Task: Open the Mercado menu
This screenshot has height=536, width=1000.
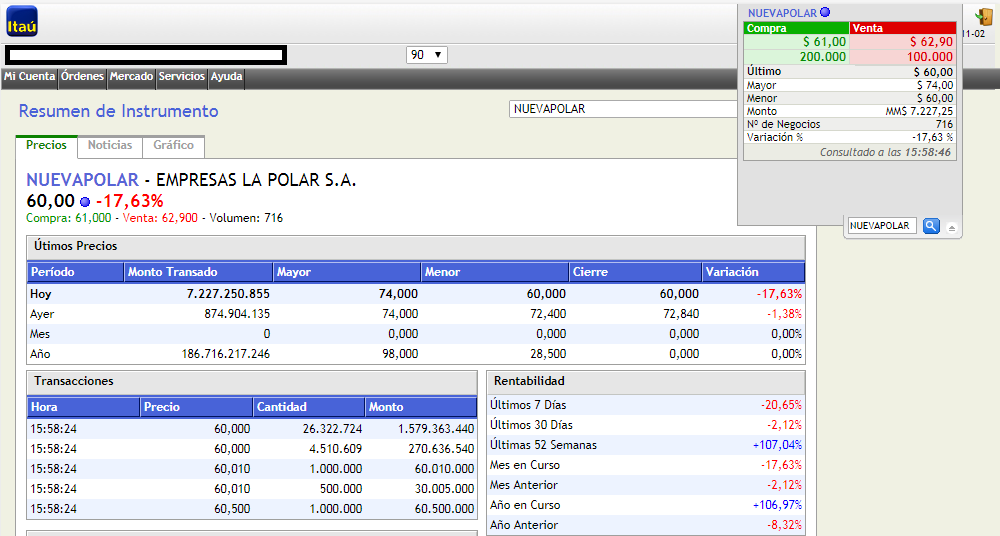Action: point(131,77)
